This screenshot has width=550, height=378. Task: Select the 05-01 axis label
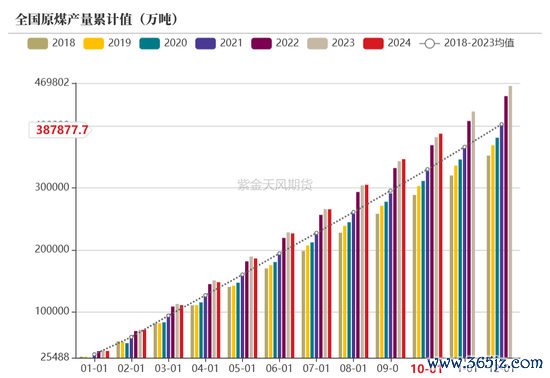pos(242,369)
